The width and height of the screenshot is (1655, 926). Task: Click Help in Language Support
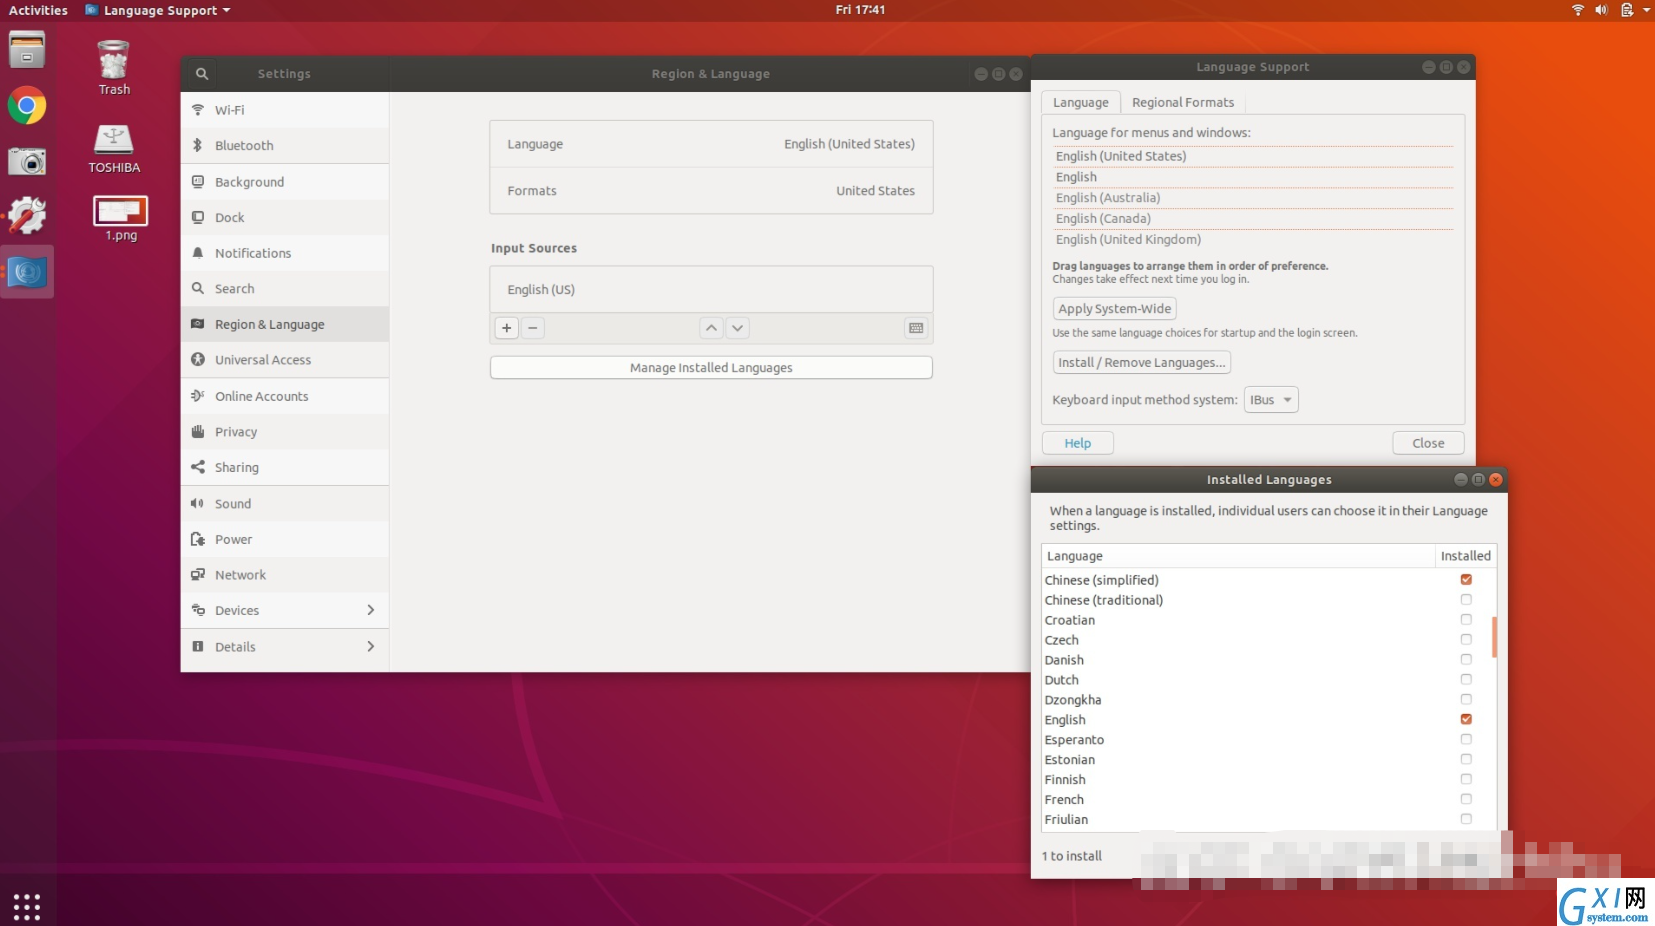pyautogui.click(x=1078, y=443)
